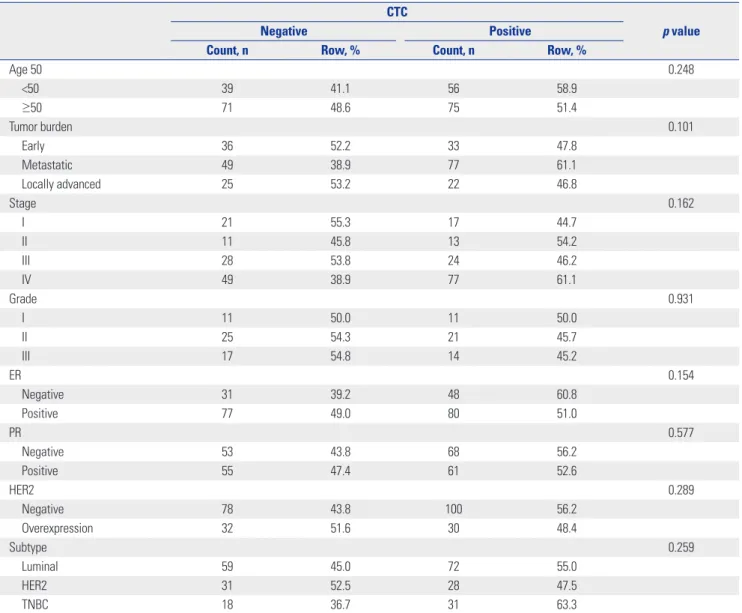
Task: Click the ≥50 age row label
Action: [32, 108]
